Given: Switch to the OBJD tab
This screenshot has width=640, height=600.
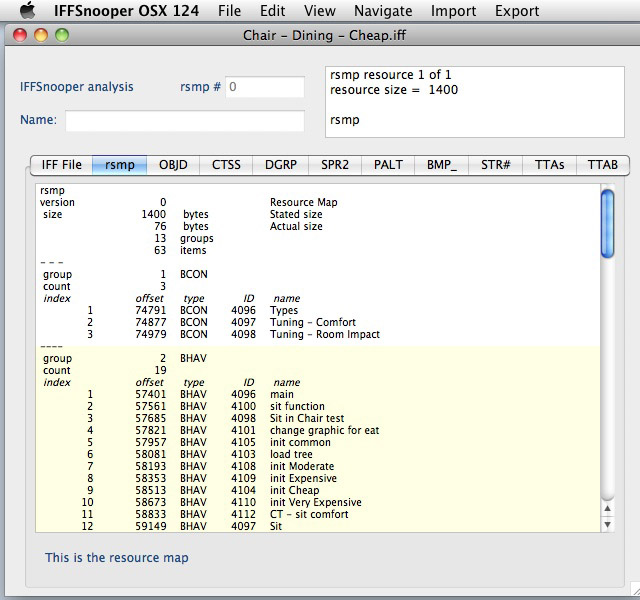Looking at the screenshot, I should (173, 165).
